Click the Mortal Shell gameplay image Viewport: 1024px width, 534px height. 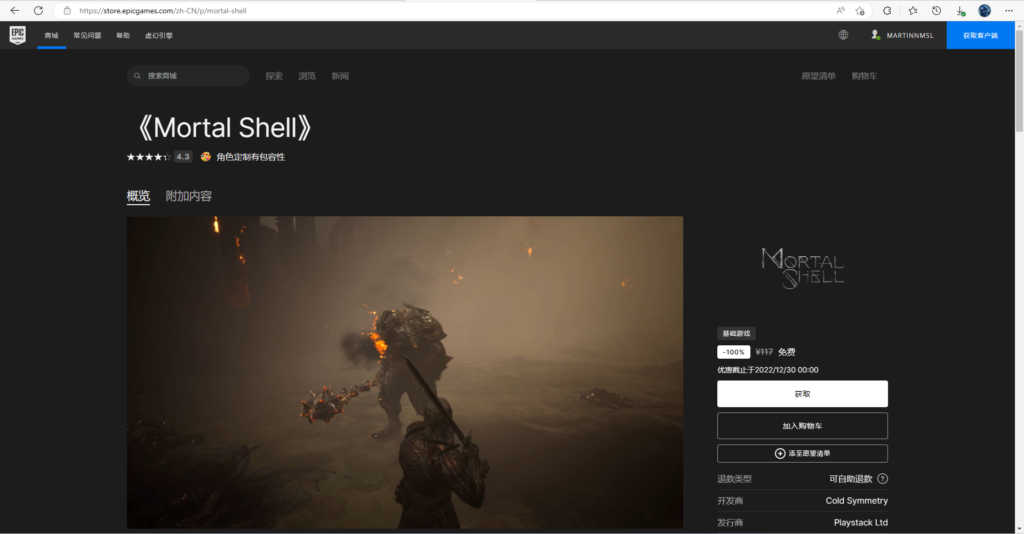pyautogui.click(x=405, y=372)
